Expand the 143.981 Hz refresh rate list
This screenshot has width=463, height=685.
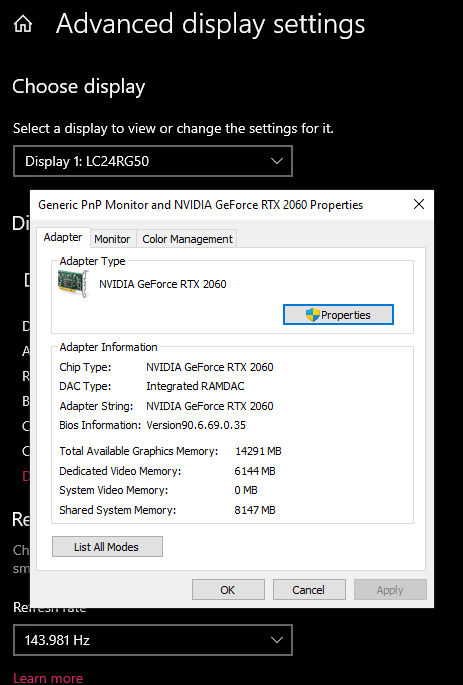[x=153, y=640]
